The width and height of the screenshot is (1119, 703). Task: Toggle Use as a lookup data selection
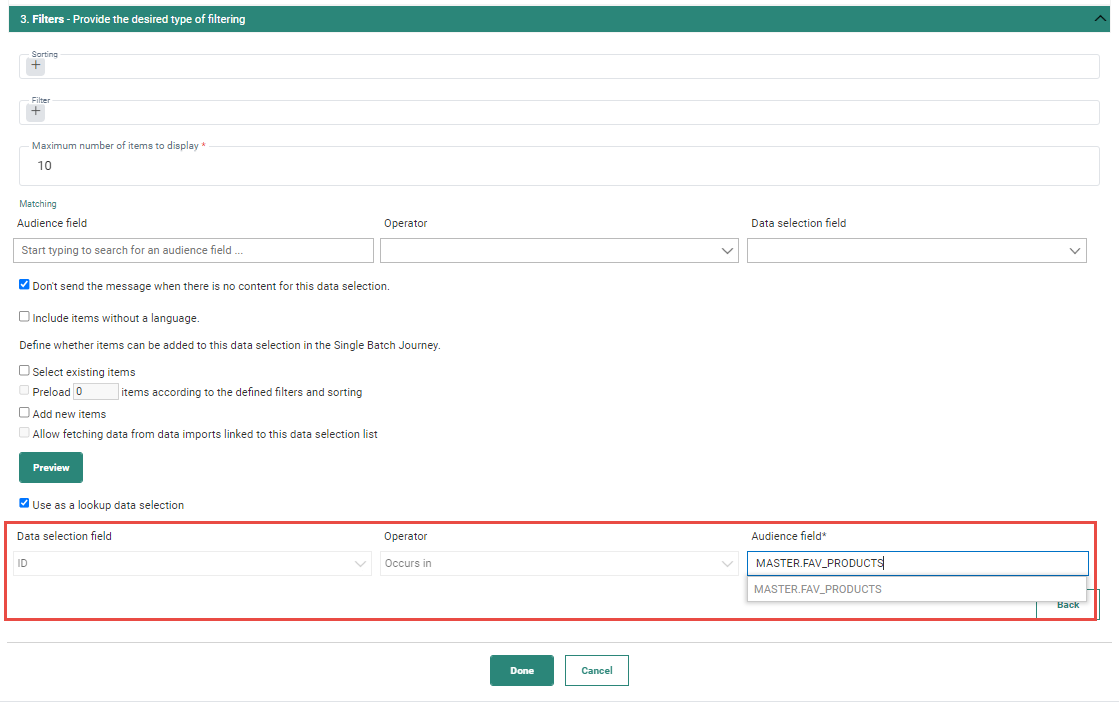pyautogui.click(x=25, y=504)
